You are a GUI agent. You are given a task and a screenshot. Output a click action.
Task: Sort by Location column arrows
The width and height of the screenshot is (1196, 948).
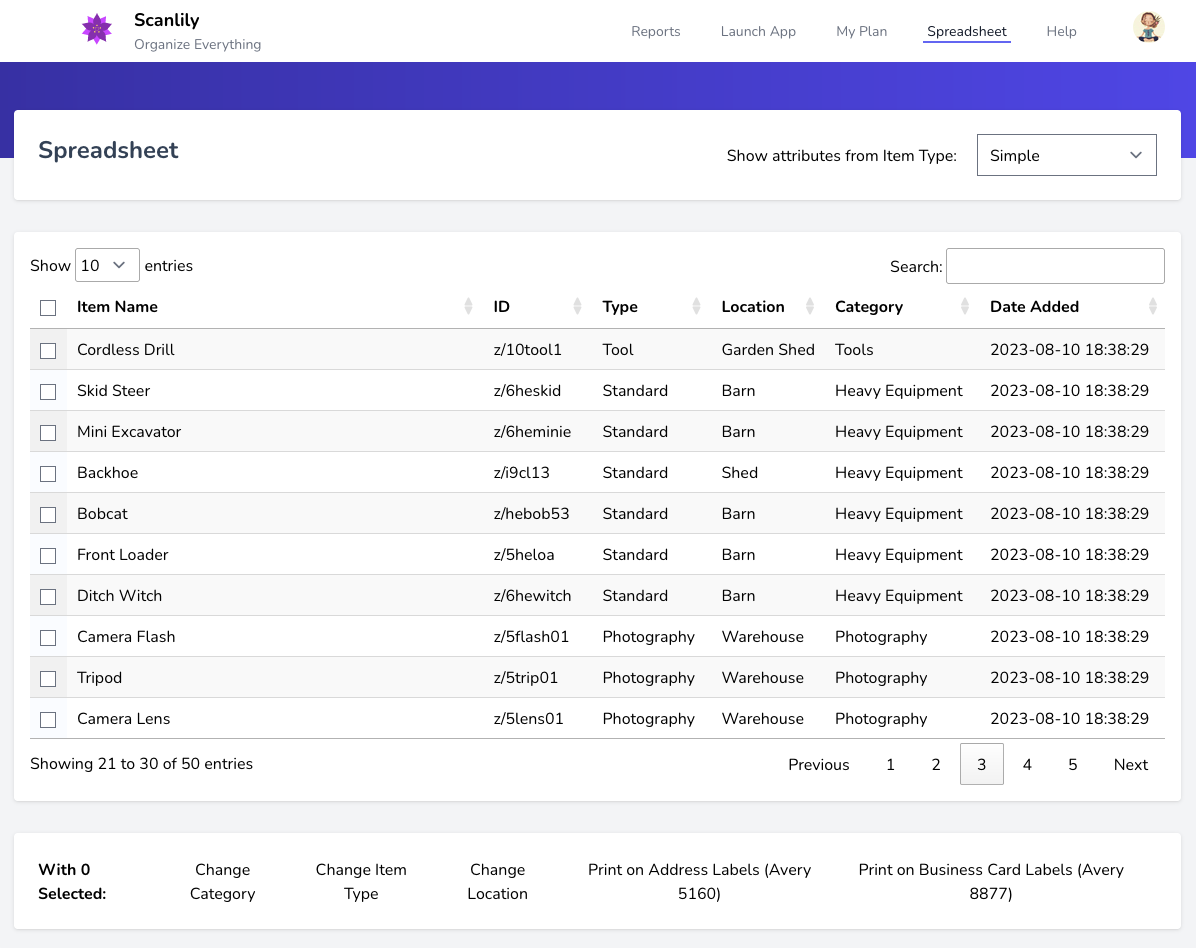coord(811,307)
